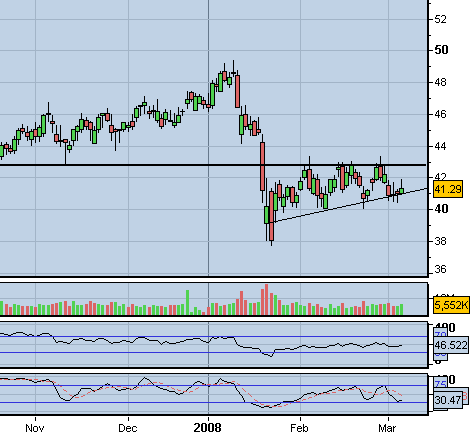473x433 pixels.
Task: Click the bold 40 price axis label
Action: tap(441, 209)
